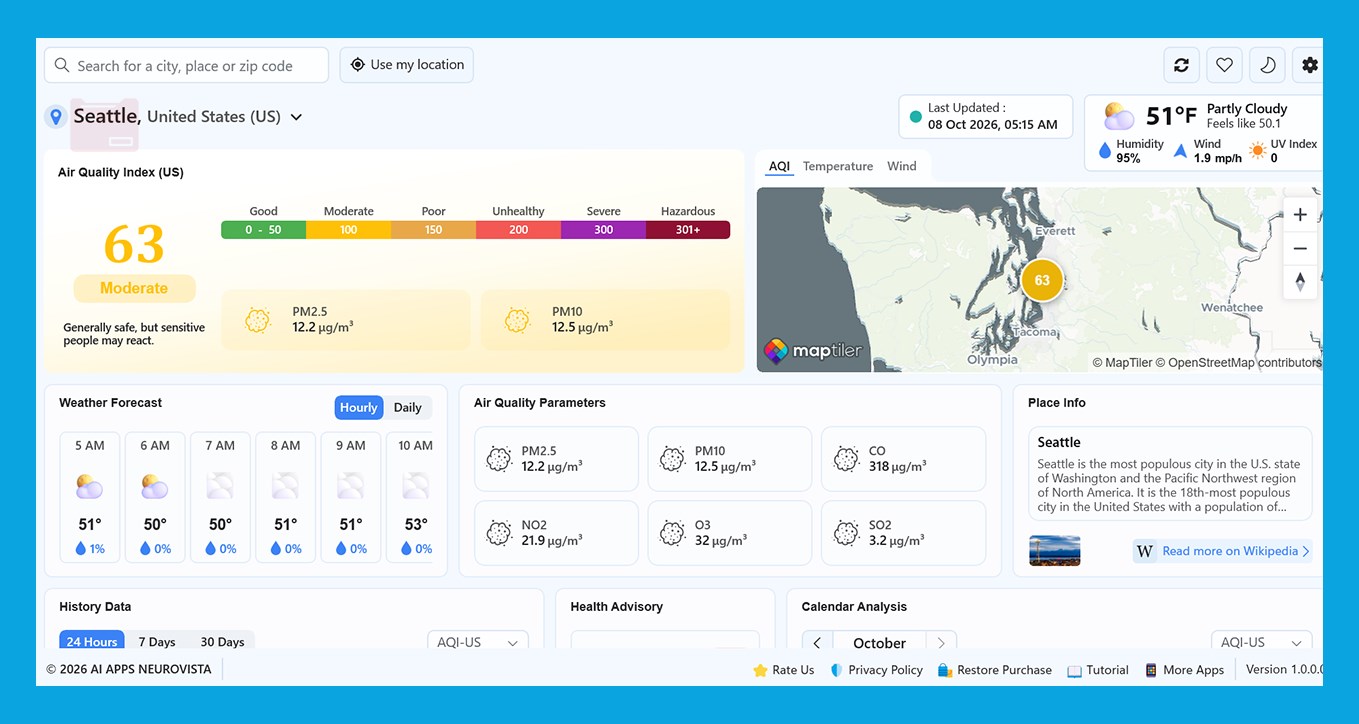
Task: Expand the Seattle location dropdown chevron
Action: [x=296, y=117]
